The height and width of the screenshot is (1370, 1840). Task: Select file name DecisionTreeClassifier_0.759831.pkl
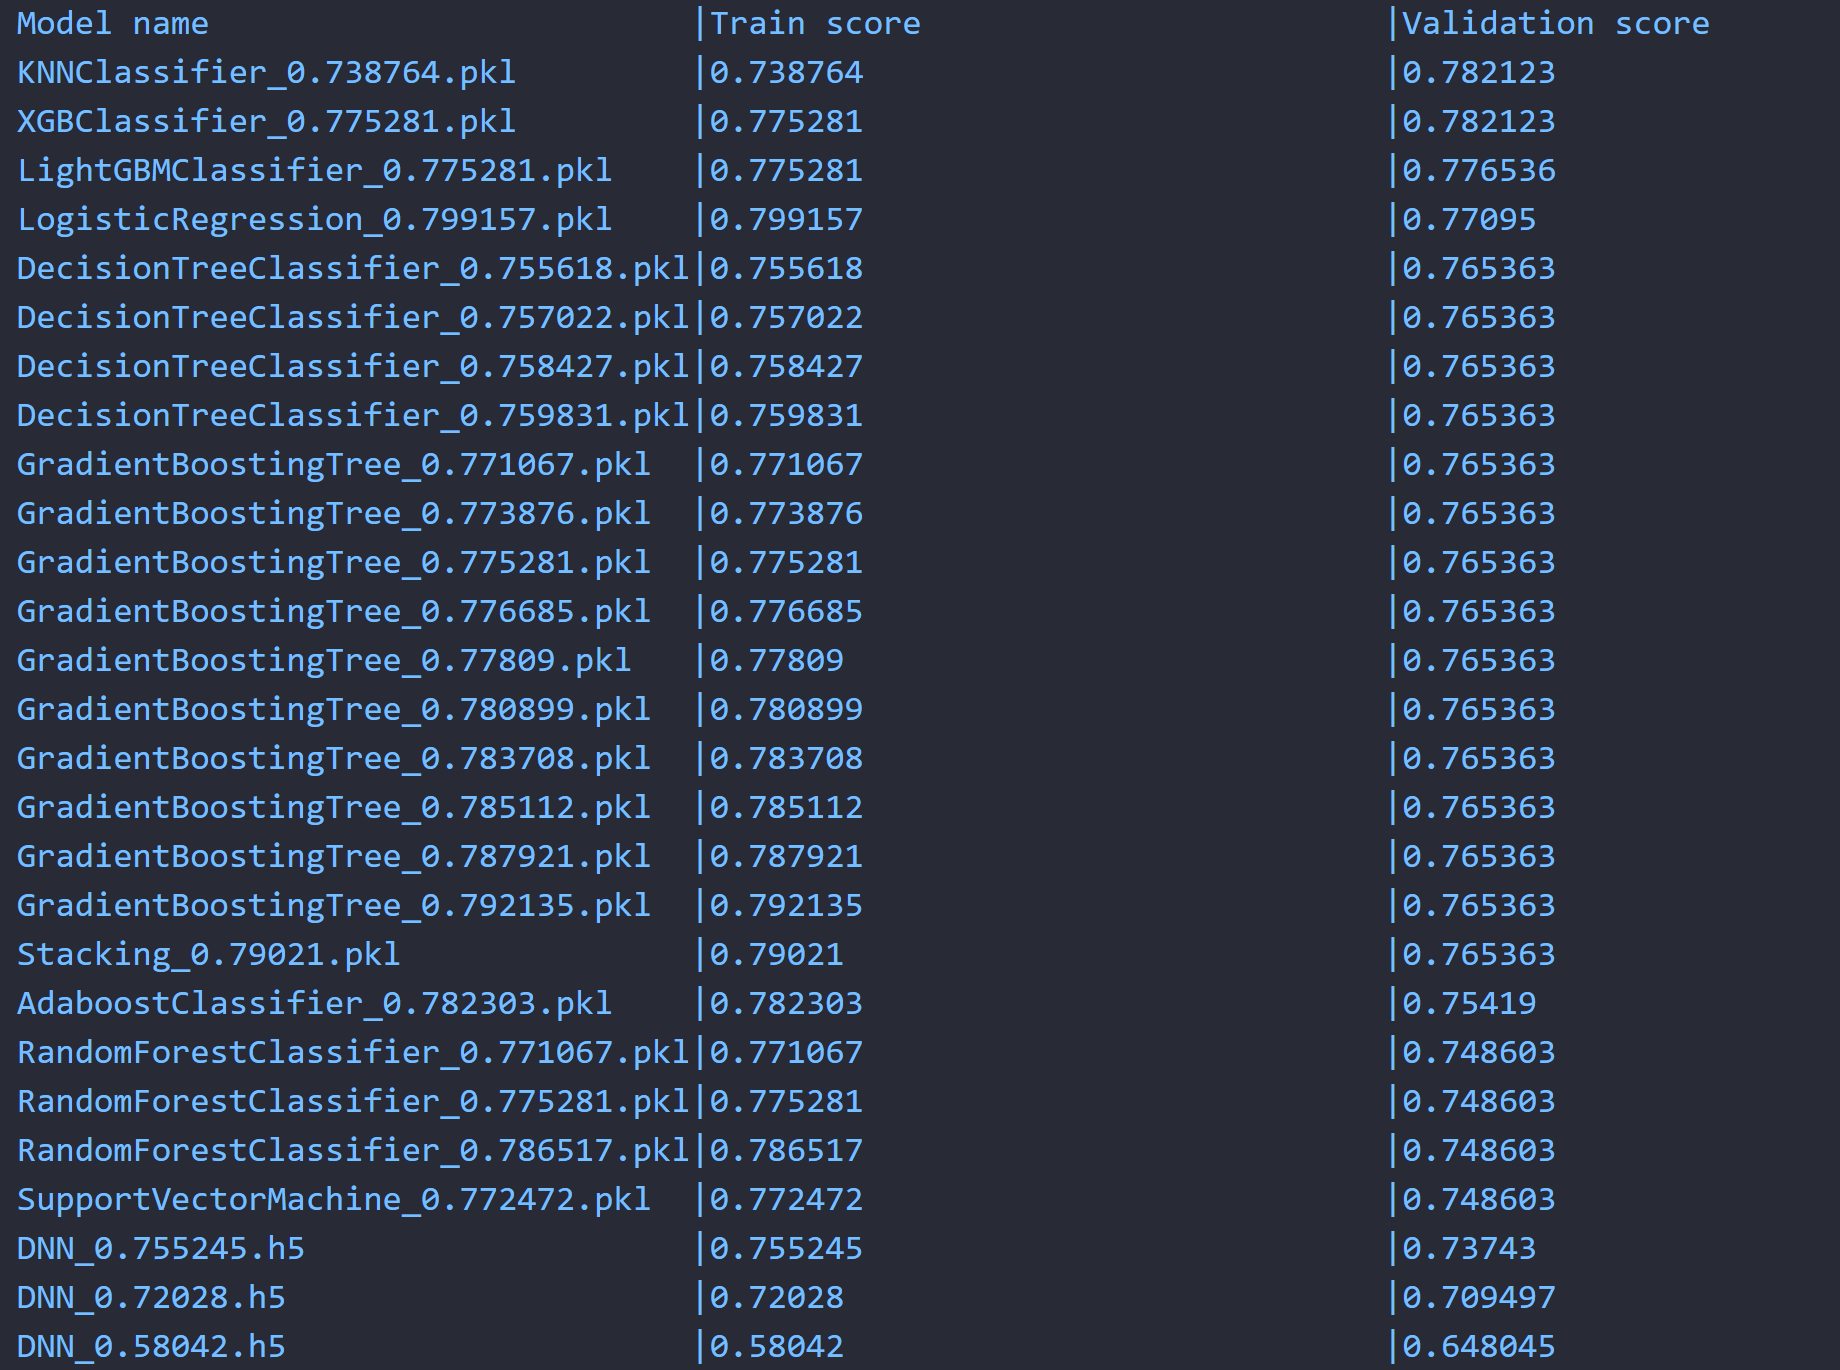pyautogui.click(x=353, y=416)
